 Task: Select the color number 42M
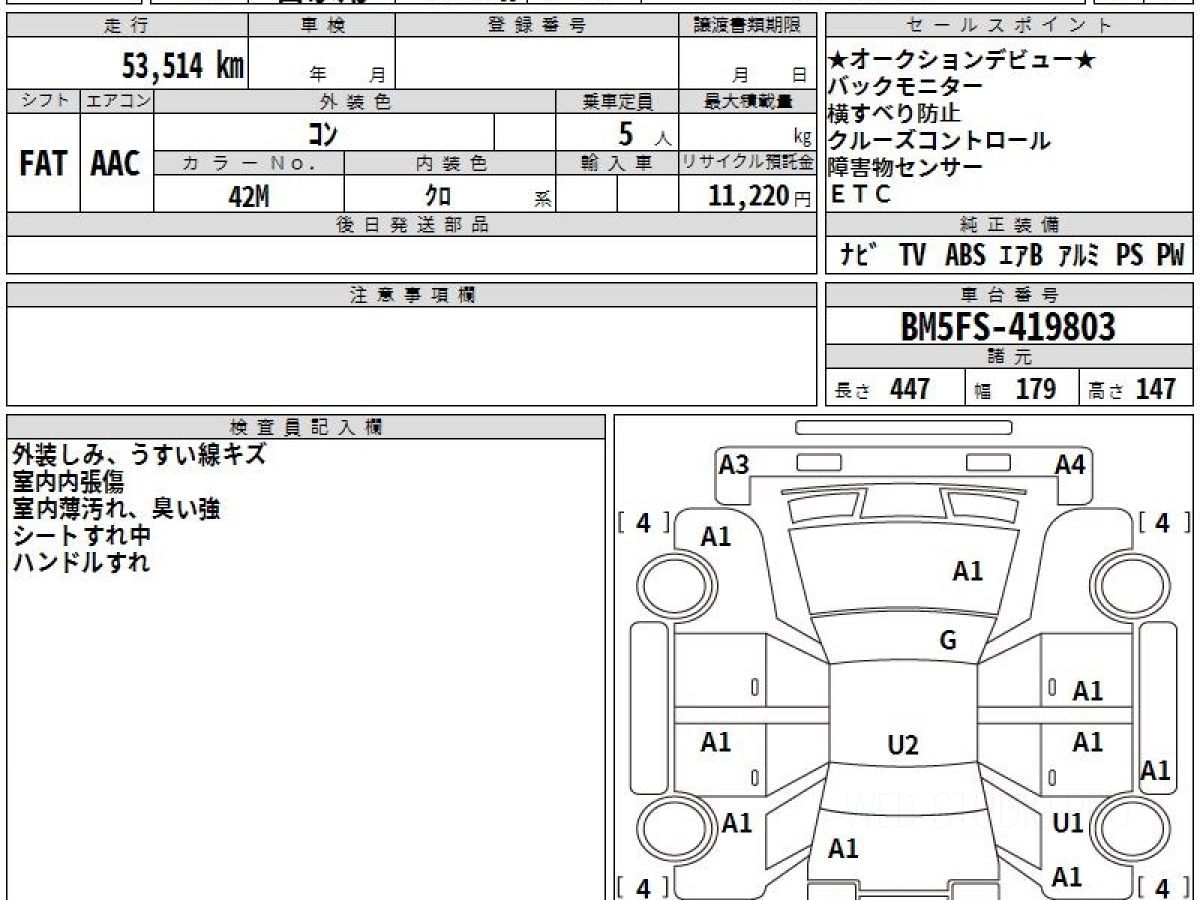click(x=249, y=197)
